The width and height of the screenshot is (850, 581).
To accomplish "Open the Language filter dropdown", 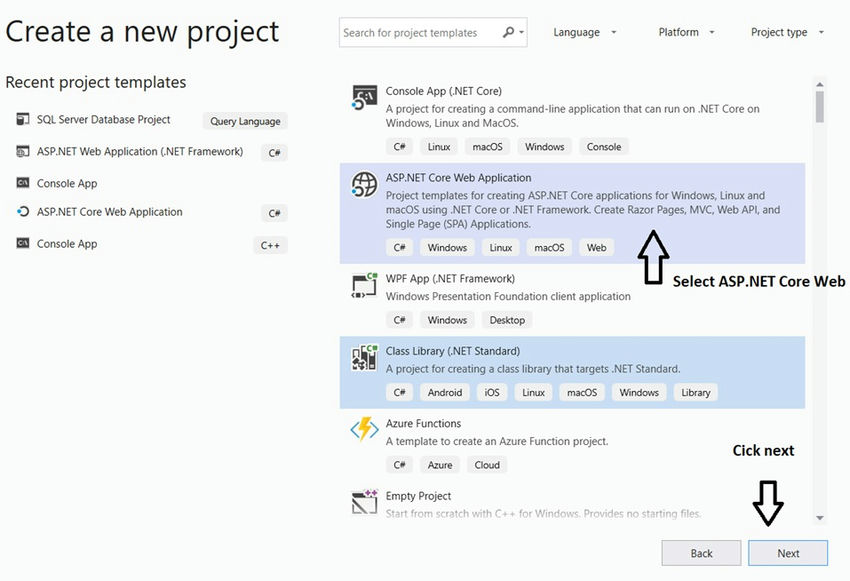I will pos(585,32).
